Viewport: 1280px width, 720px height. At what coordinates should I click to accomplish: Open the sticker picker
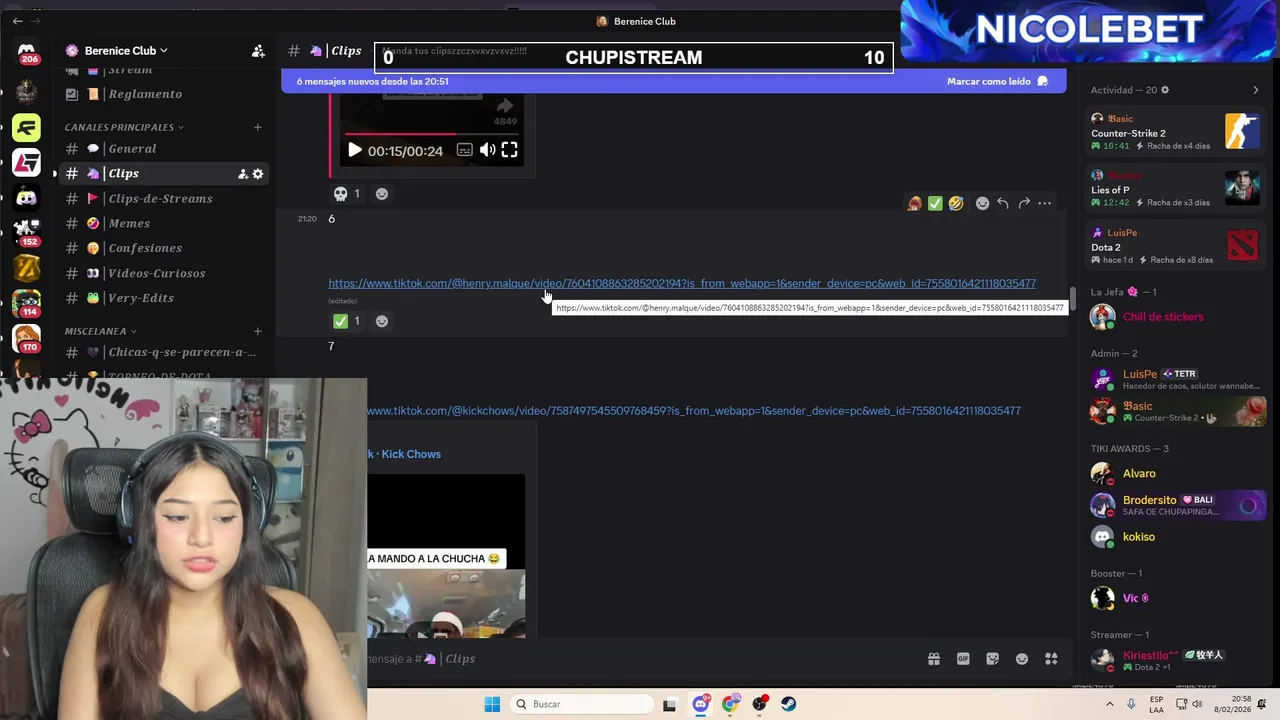[992, 659]
